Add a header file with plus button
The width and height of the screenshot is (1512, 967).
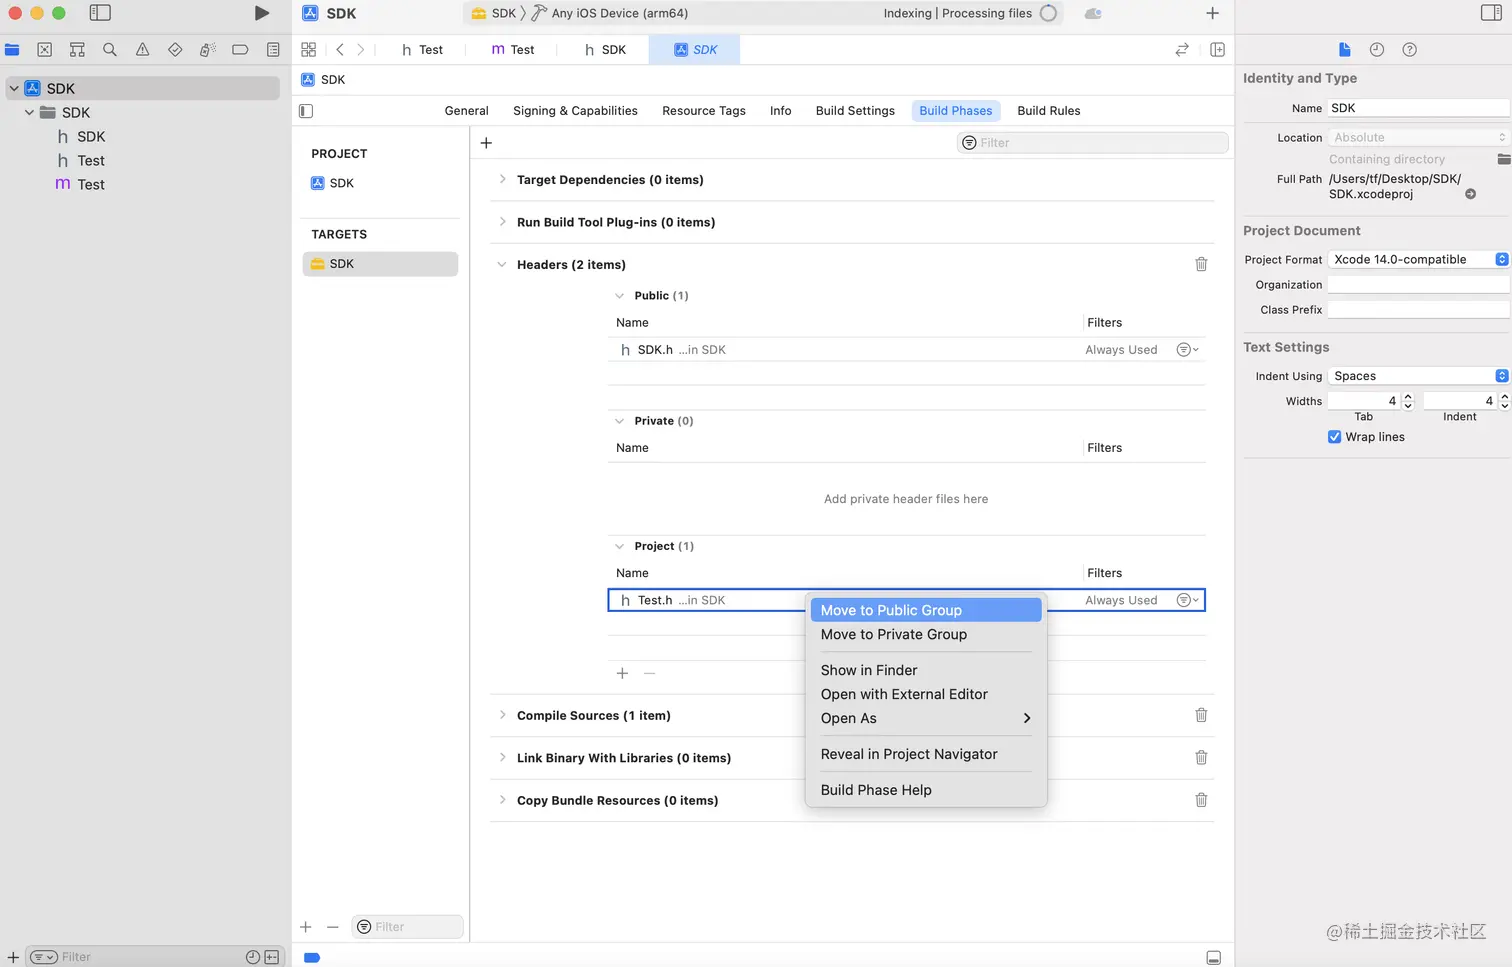(622, 674)
